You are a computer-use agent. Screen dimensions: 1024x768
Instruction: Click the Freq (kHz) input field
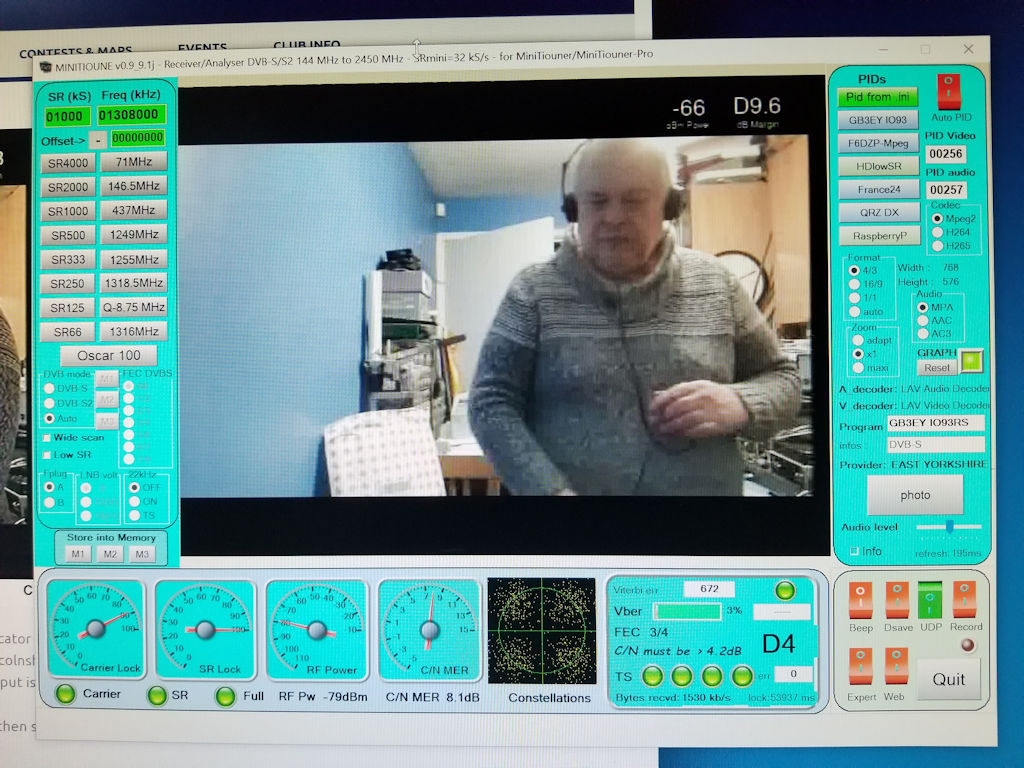click(131, 115)
